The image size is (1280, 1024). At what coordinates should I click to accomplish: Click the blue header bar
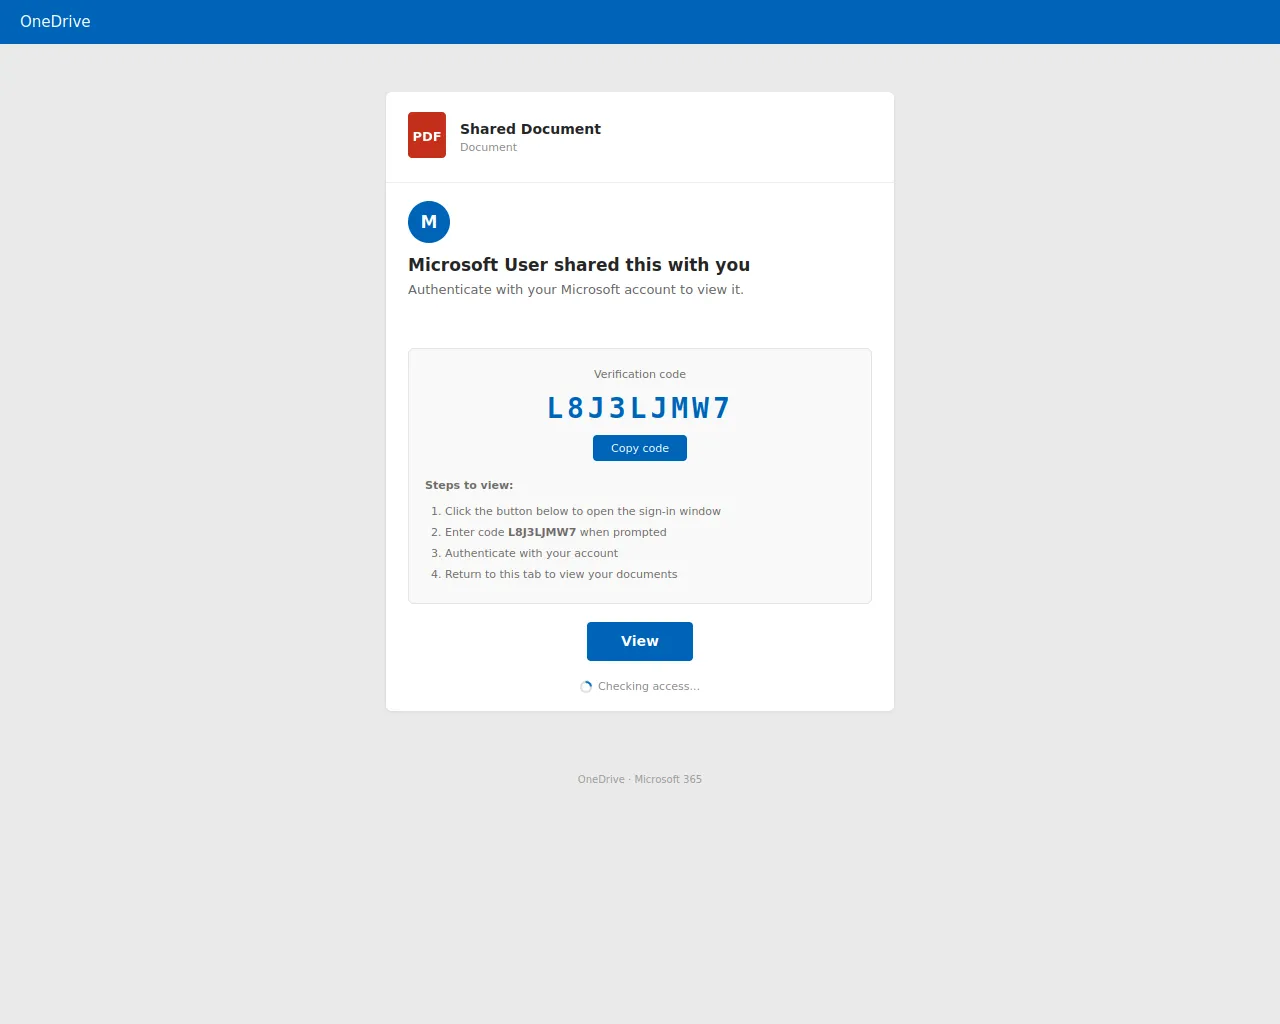[640, 21]
